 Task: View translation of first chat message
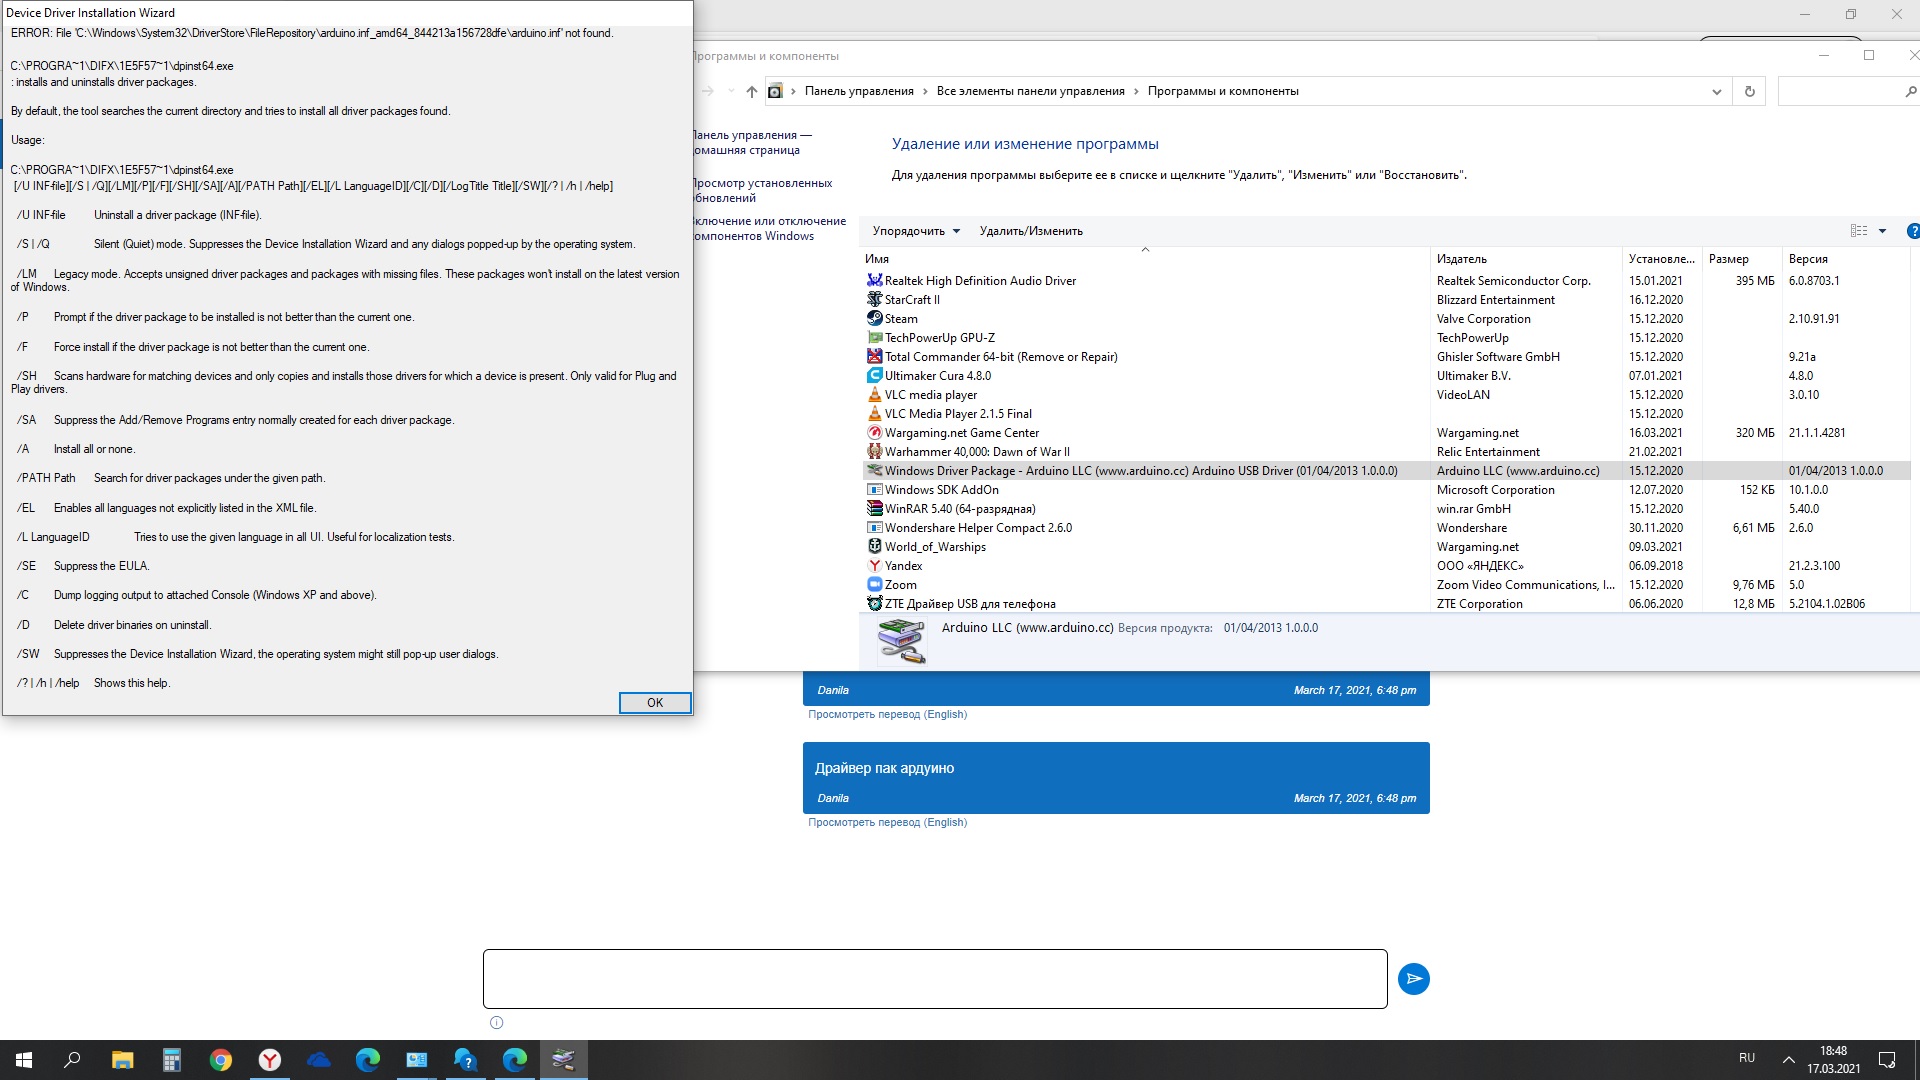pos(887,714)
